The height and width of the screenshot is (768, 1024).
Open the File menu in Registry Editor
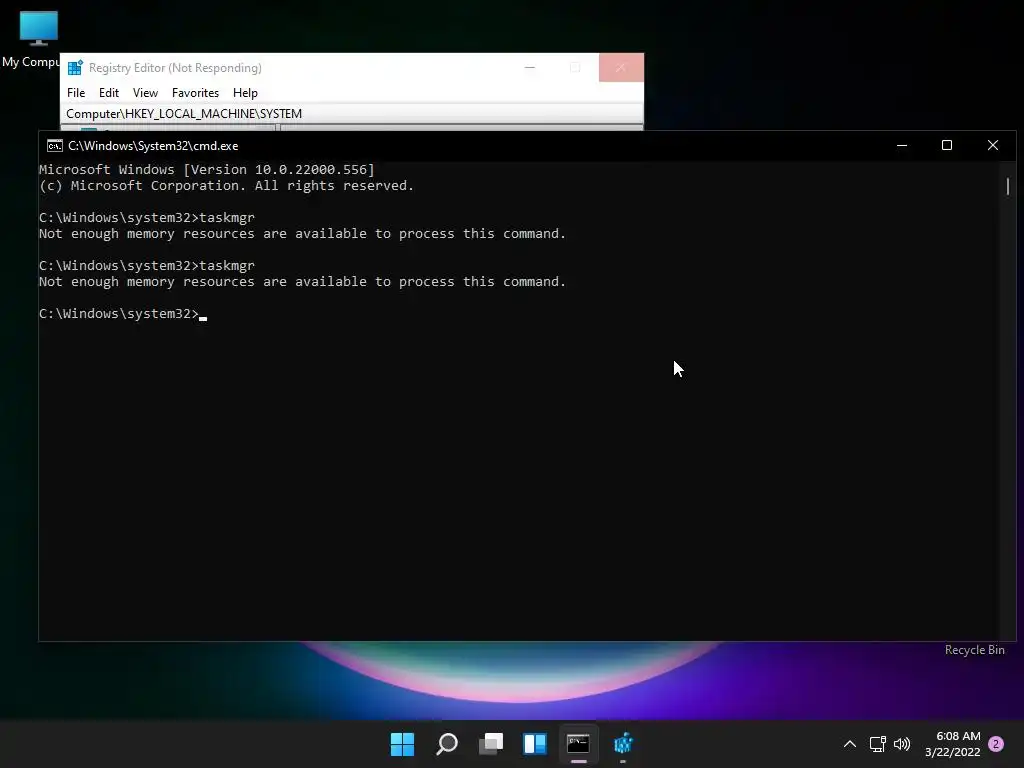pos(76,93)
